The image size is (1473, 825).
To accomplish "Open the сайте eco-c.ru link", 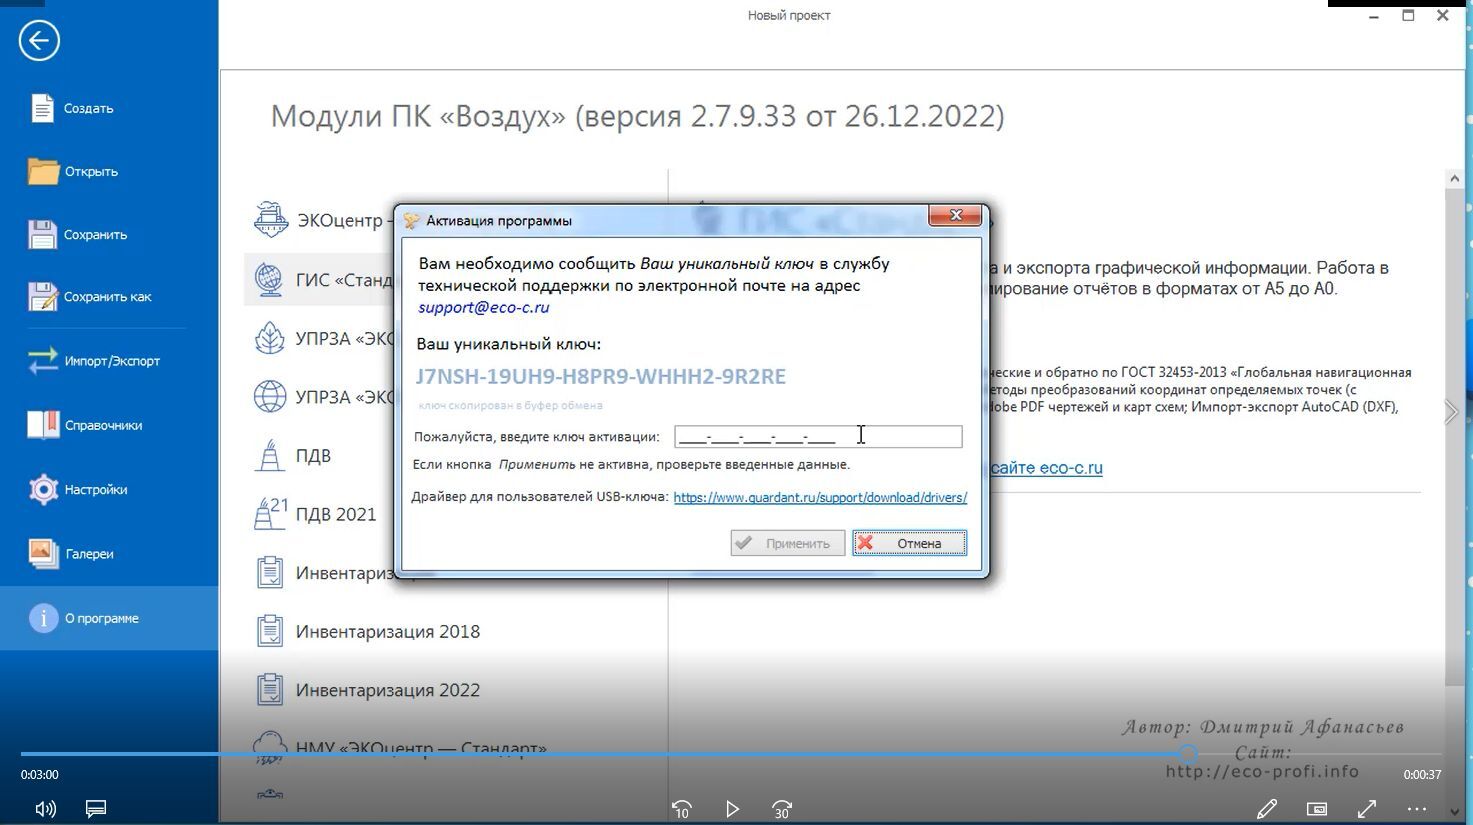I will tap(1046, 467).
